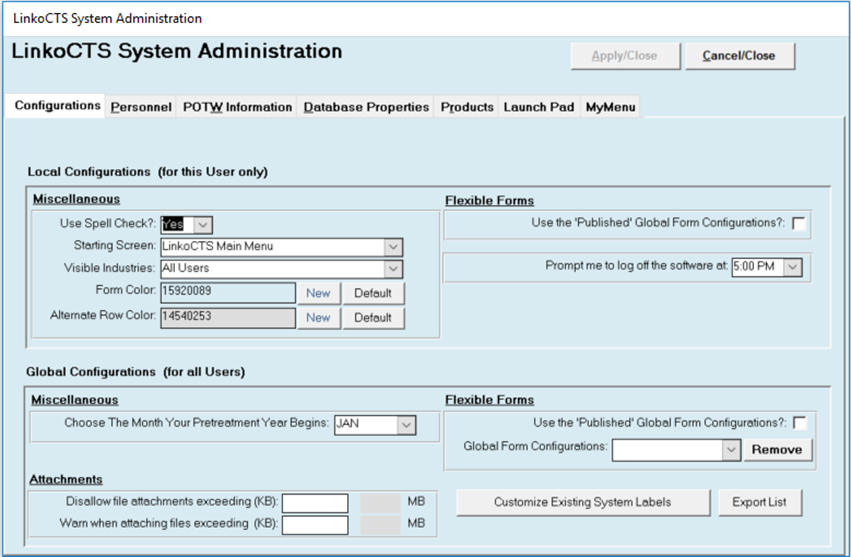Click the Apply/Close button

pyautogui.click(x=625, y=56)
